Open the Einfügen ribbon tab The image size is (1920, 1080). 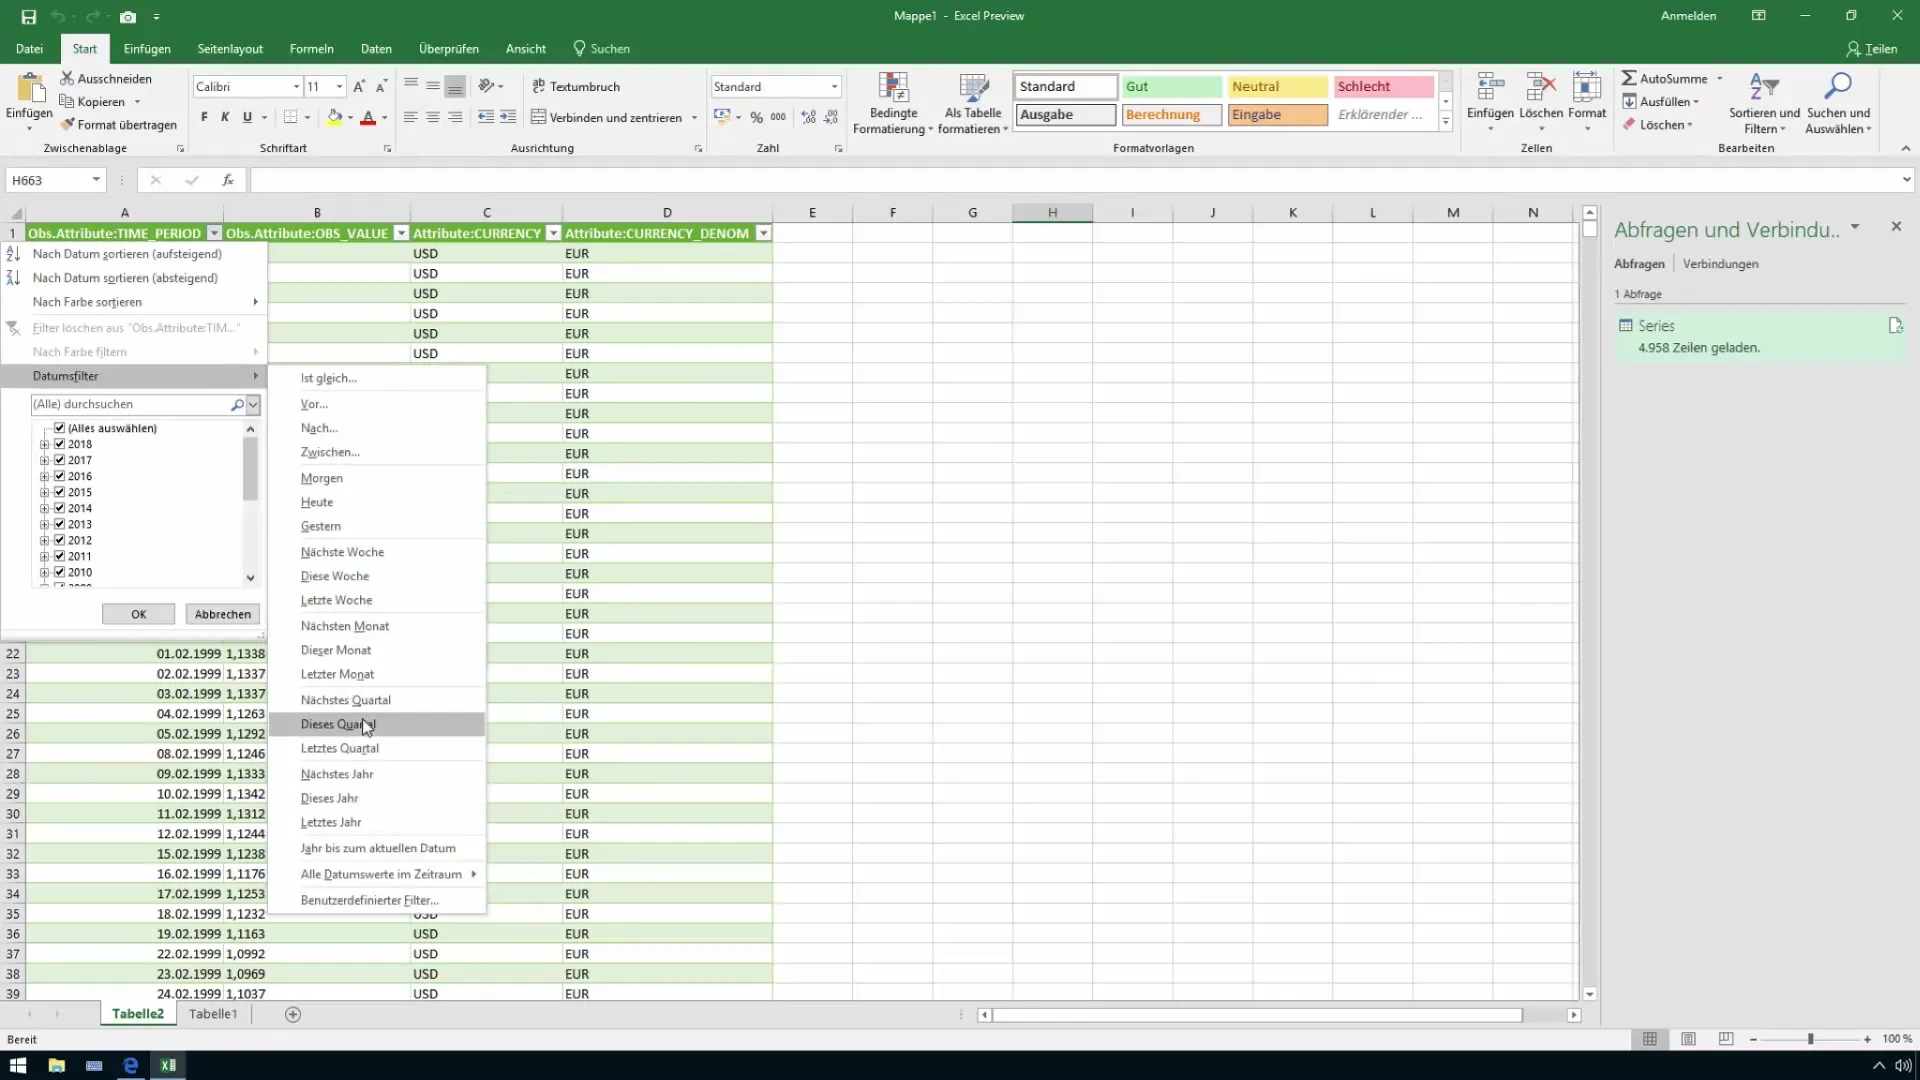(147, 48)
